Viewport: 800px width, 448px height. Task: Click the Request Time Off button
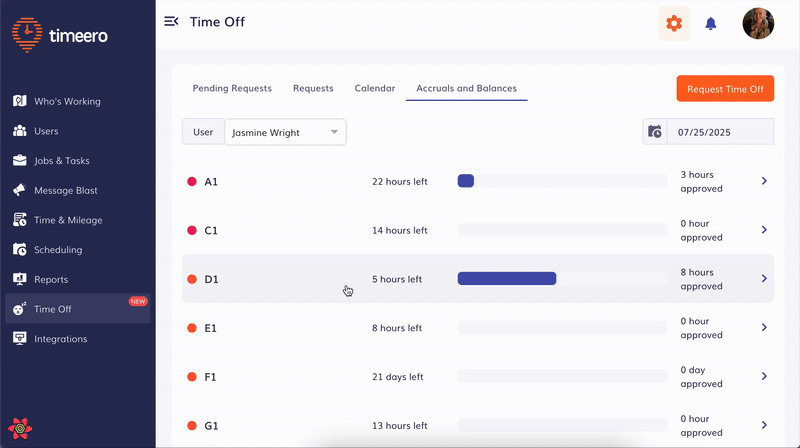pos(725,89)
